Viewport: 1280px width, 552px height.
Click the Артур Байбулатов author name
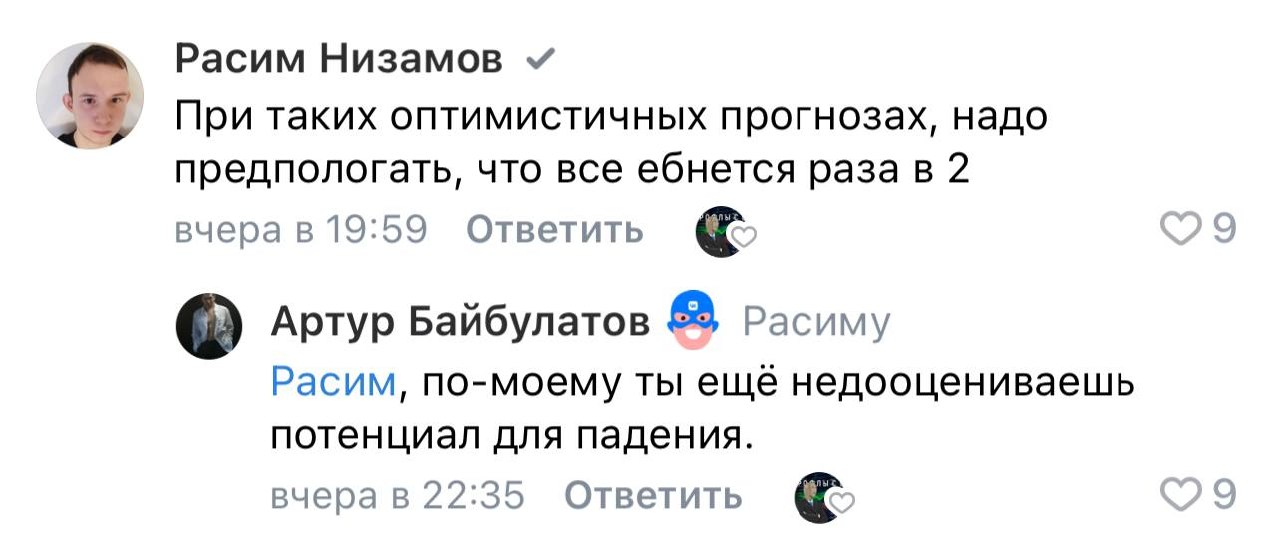[x=460, y=323]
